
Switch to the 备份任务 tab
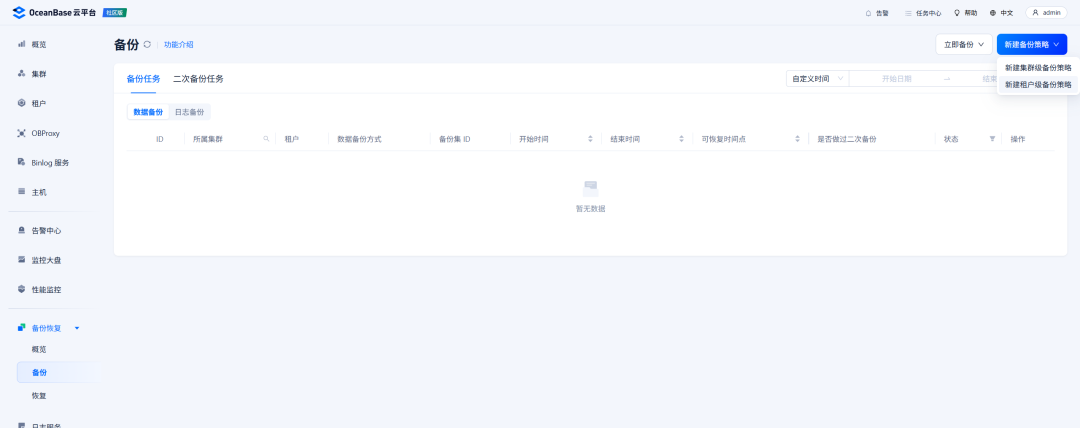143,79
